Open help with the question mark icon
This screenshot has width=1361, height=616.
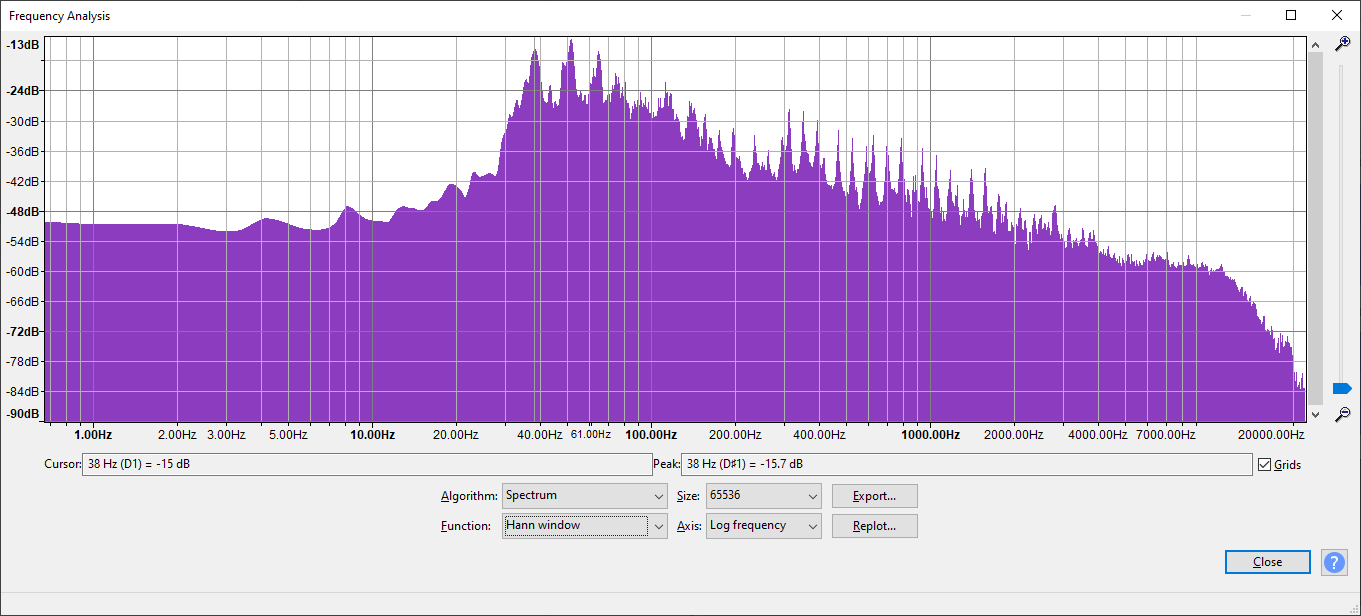(1334, 562)
